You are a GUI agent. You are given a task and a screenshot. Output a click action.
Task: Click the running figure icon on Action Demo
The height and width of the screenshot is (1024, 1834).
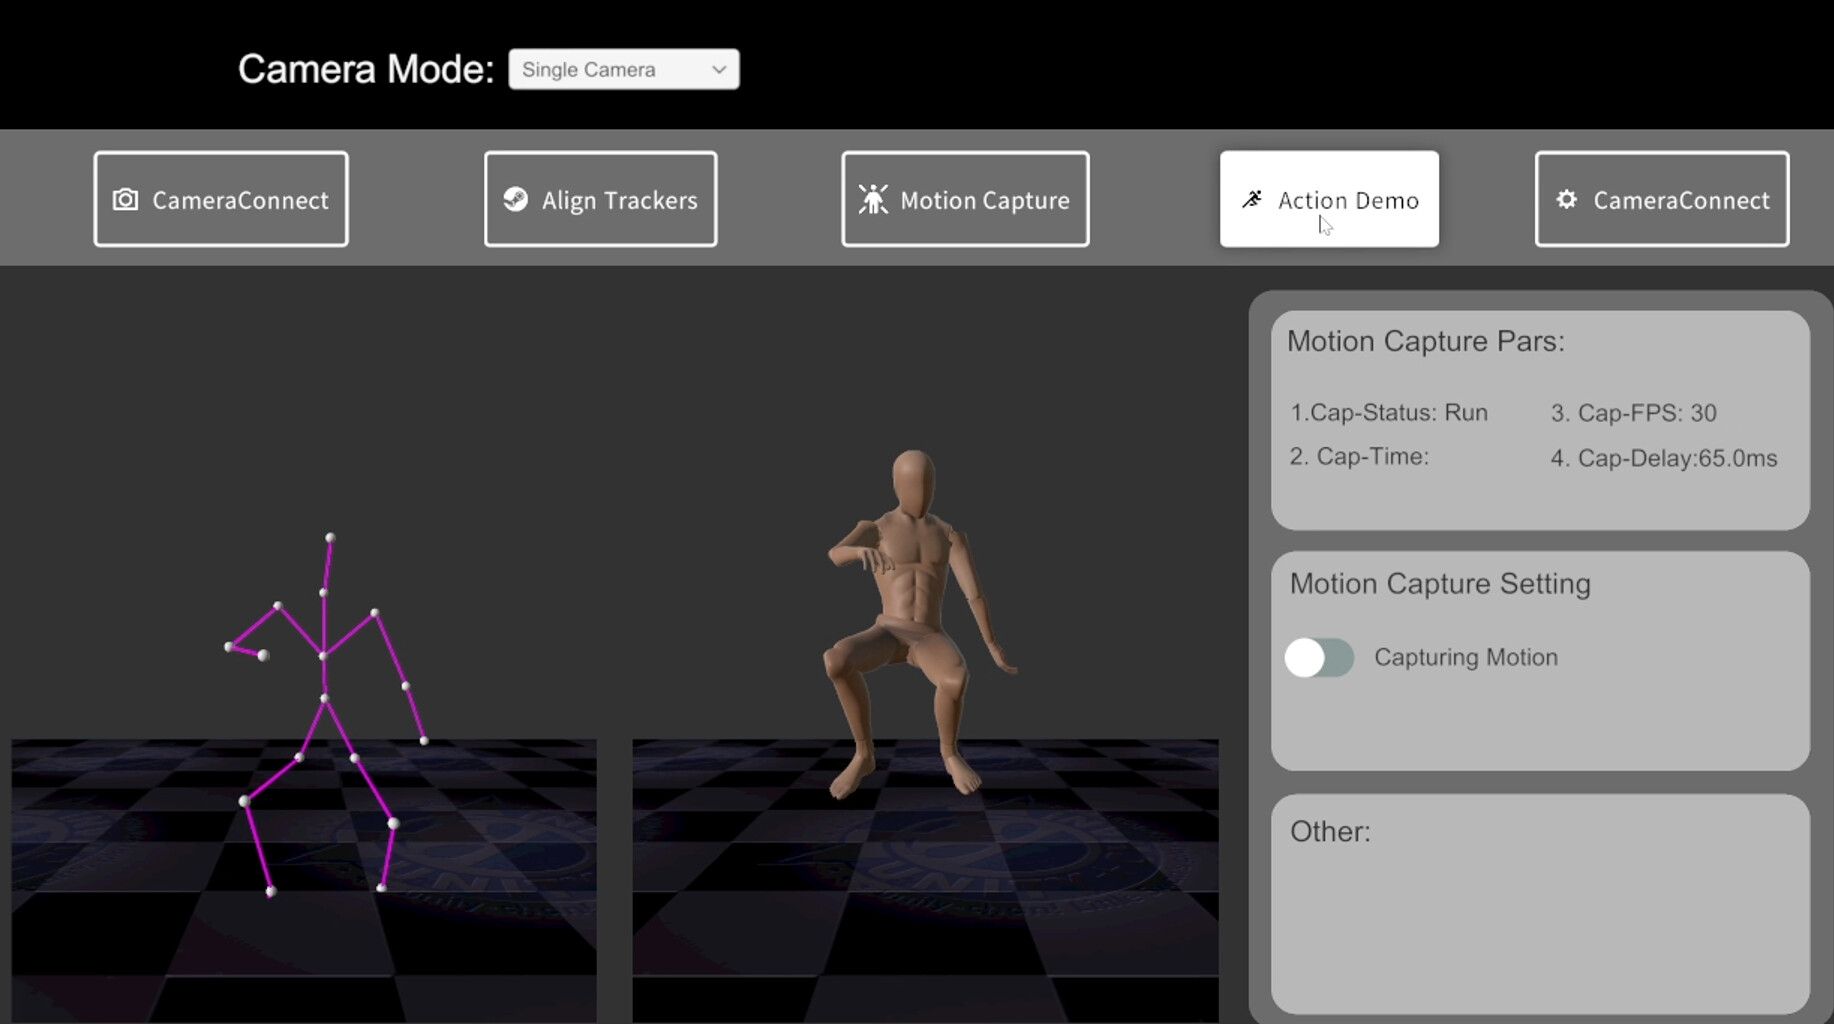(x=1252, y=200)
